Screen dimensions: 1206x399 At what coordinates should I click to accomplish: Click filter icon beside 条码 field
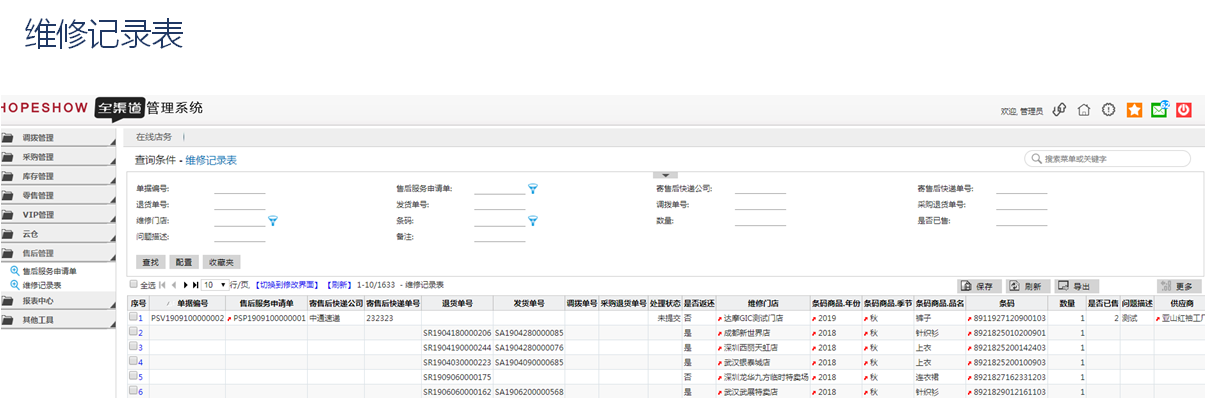tap(533, 220)
